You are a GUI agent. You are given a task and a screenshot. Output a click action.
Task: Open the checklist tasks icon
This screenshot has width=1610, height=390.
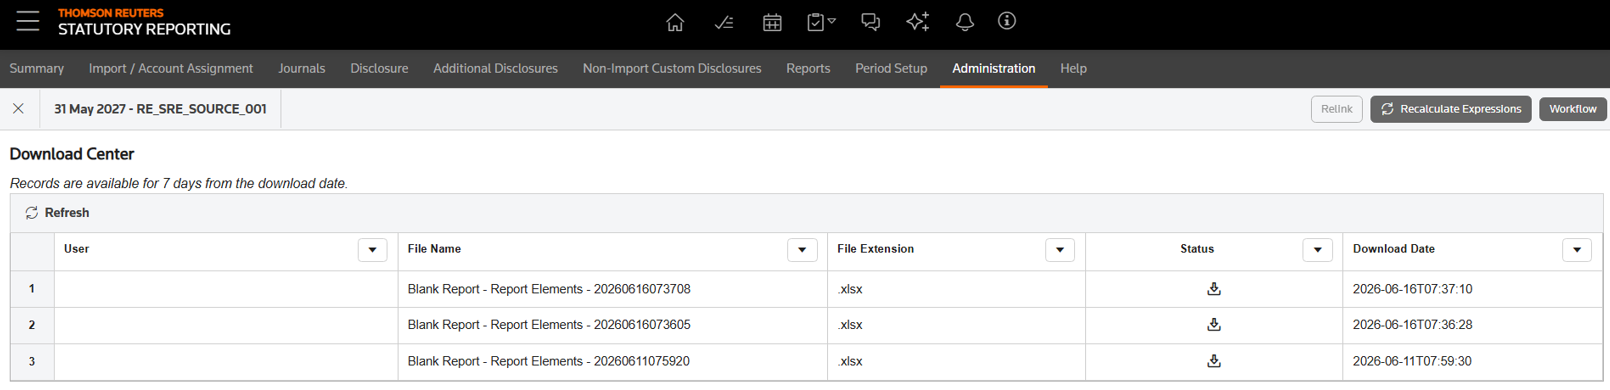(x=724, y=22)
